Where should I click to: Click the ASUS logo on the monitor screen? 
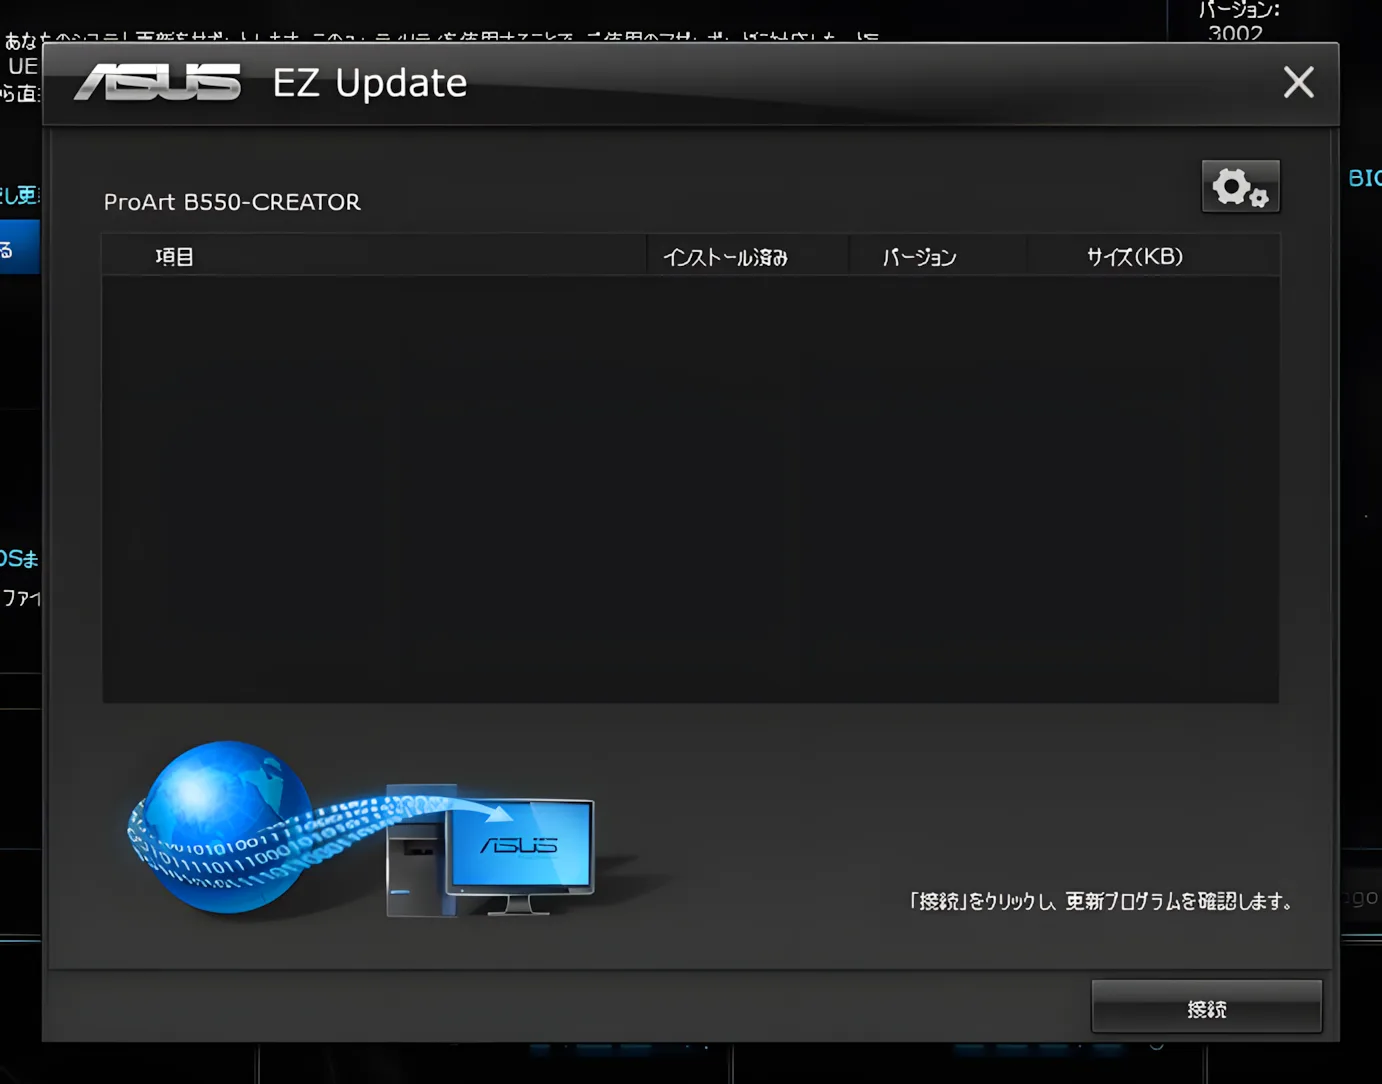520,843
